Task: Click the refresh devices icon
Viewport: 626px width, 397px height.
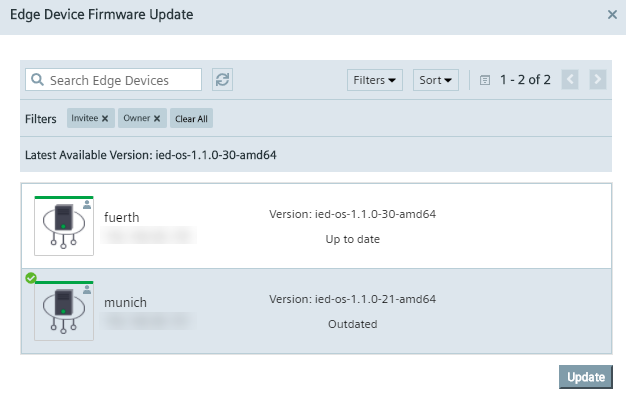Action: [x=222, y=79]
